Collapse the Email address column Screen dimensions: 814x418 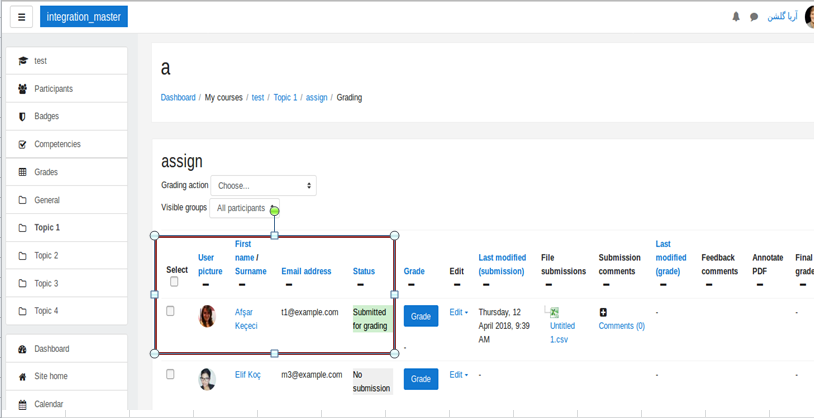tap(289, 285)
